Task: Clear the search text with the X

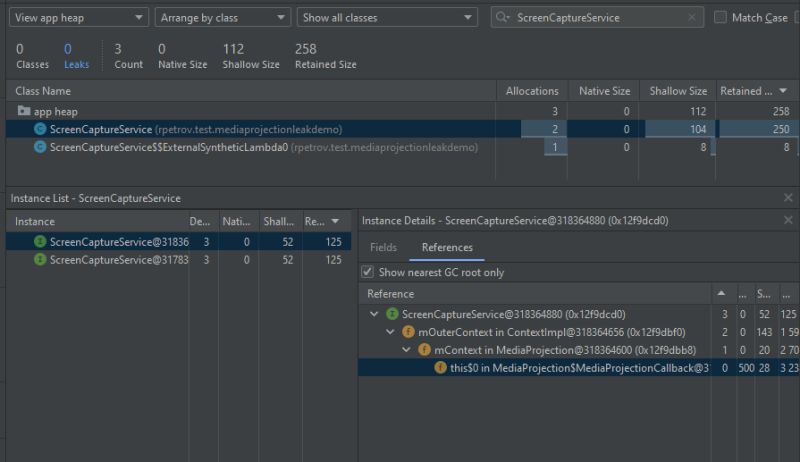Action: pos(691,18)
